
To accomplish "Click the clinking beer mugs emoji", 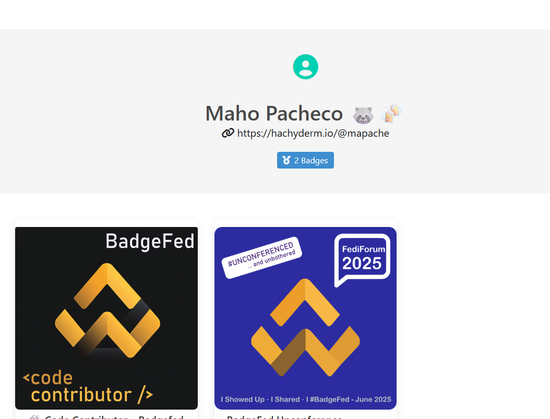I will pyautogui.click(x=392, y=113).
